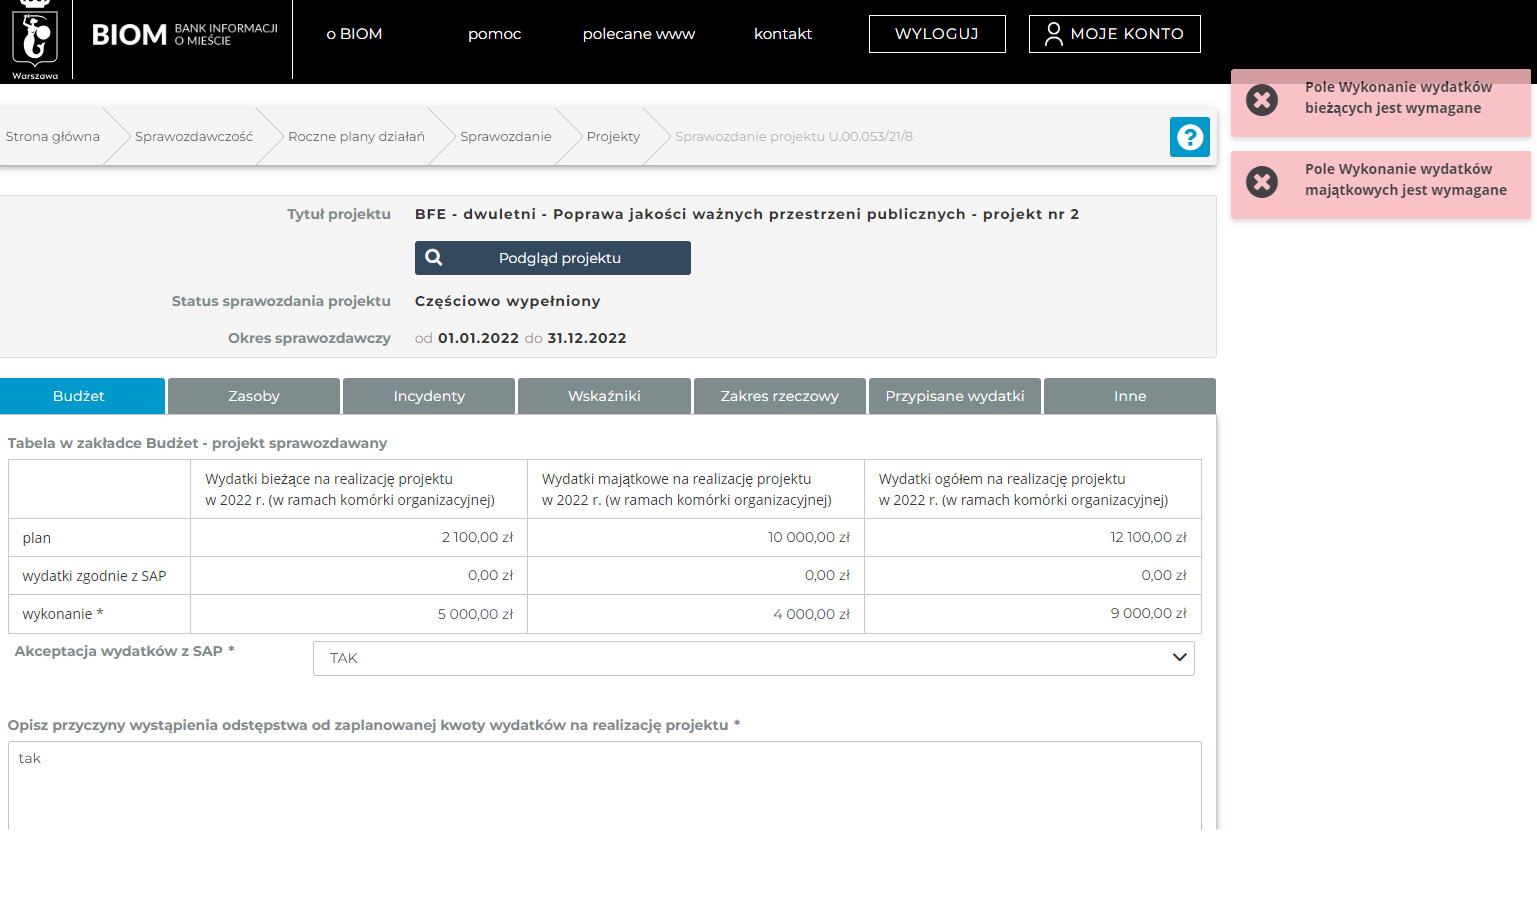Select the Wskaźniki tab
The height and width of the screenshot is (923, 1537).
coord(604,396)
